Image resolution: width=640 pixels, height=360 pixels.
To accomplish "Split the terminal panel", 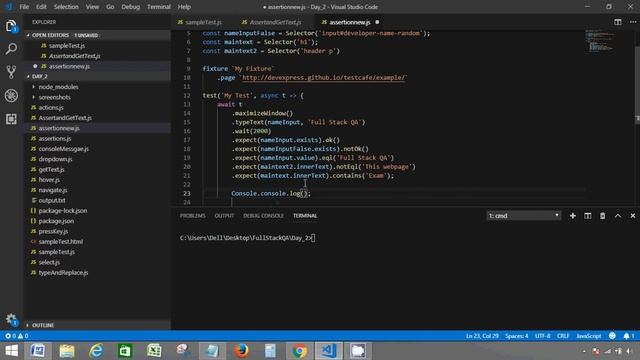I will [587, 216].
